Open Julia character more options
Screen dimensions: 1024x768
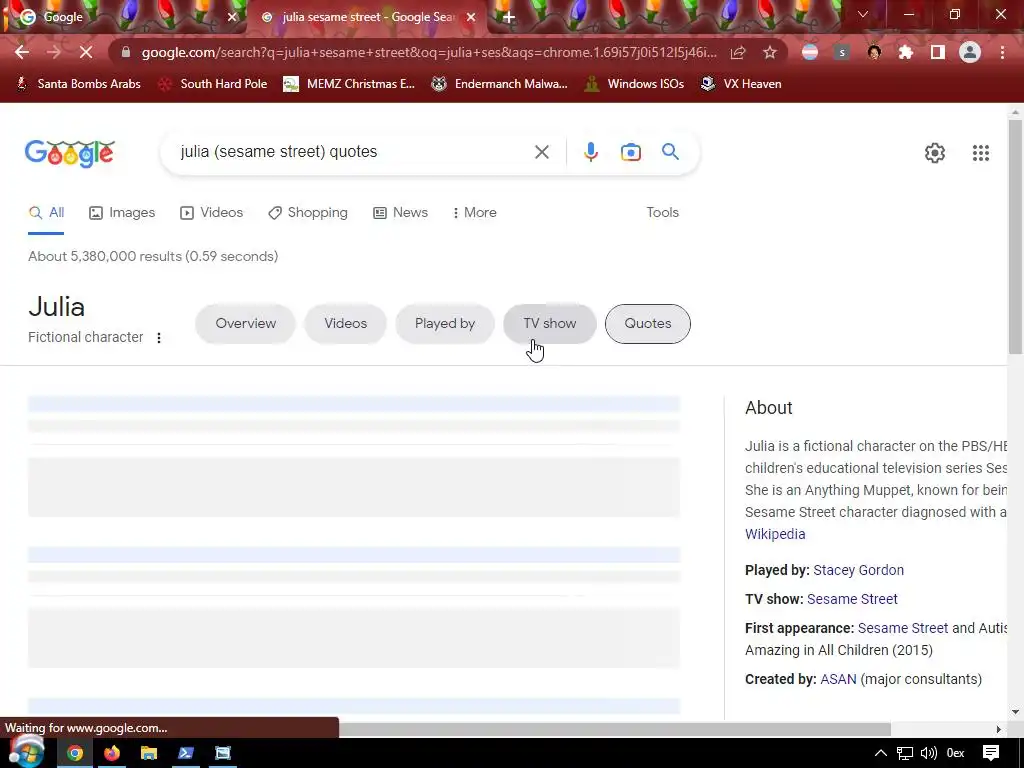[159, 338]
